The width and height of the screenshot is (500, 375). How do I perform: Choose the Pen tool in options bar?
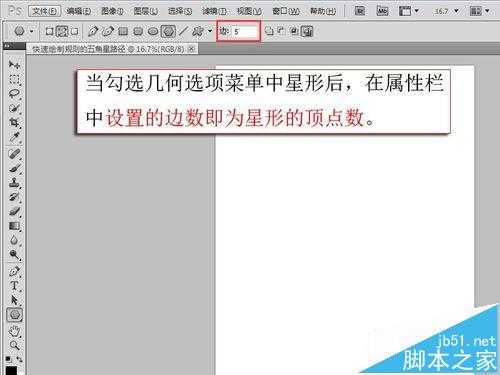coord(92,31)
